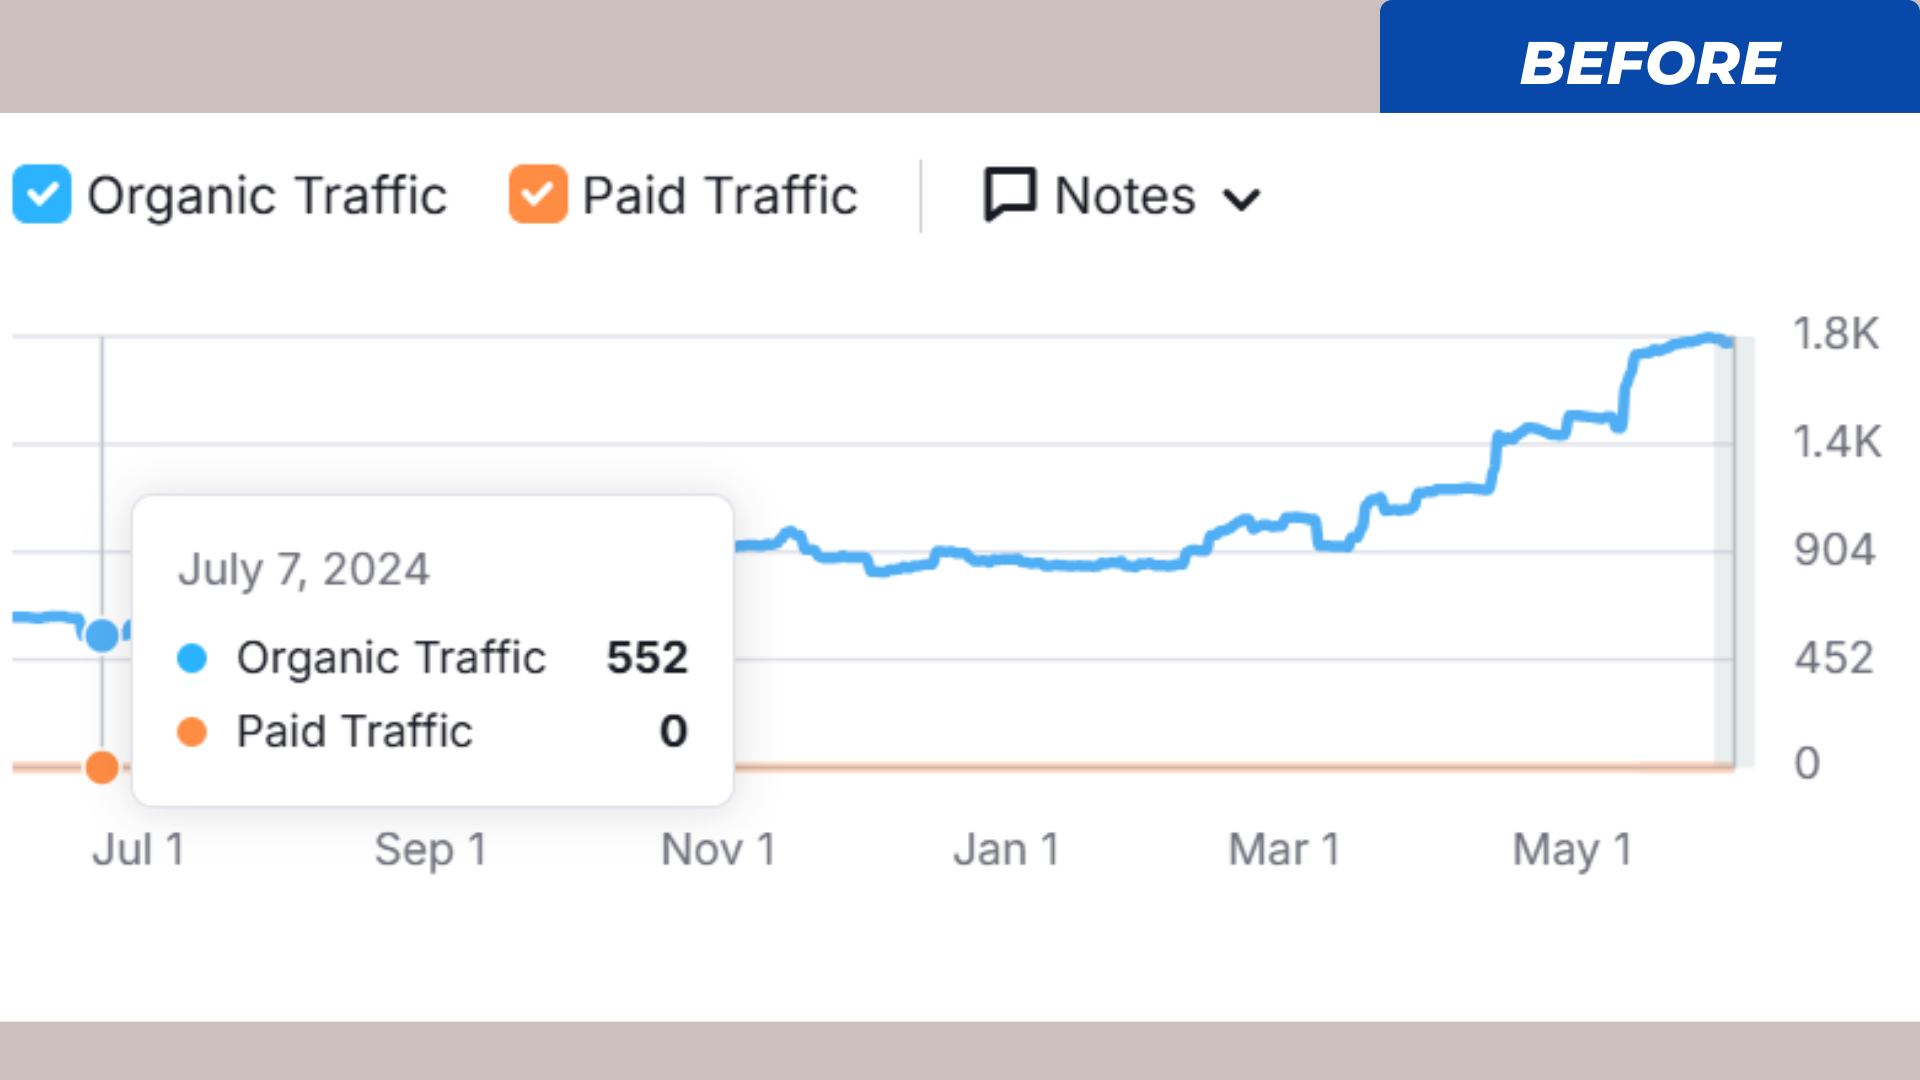Click the 1.8K y-axis label
1920x1080 pixels.
click(1836, 334)
